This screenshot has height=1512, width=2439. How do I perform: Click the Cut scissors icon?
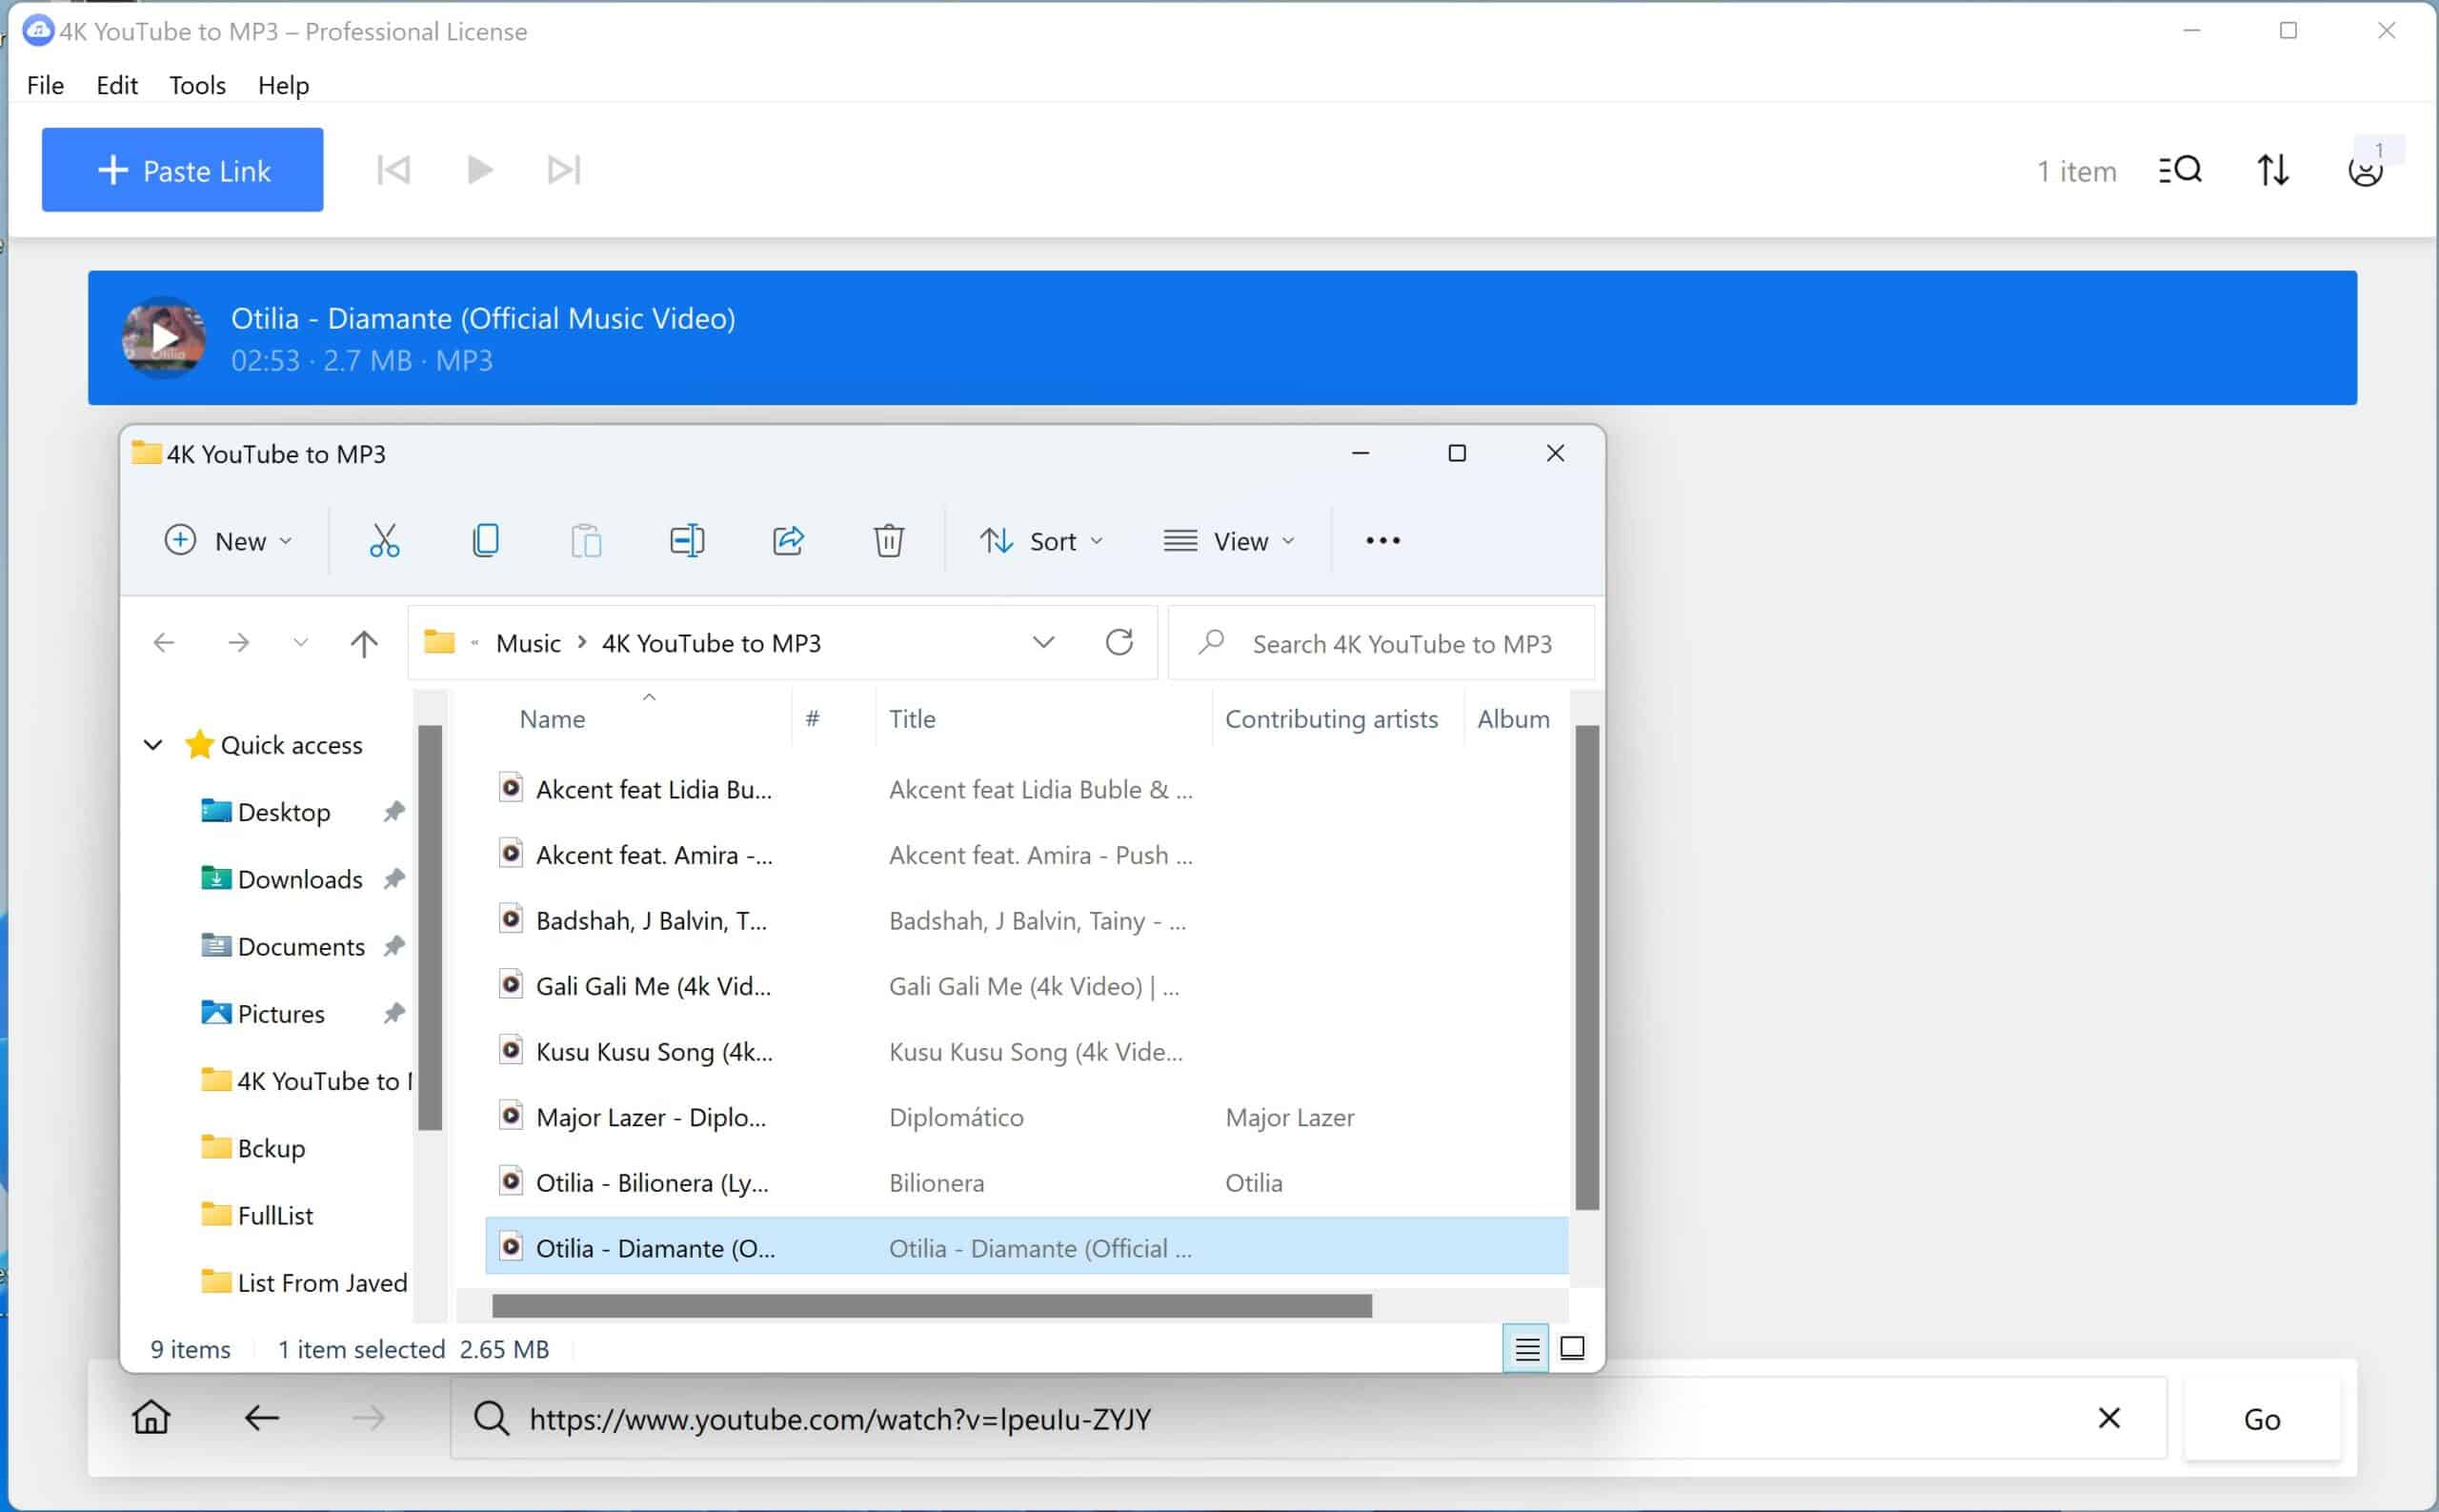coord(384,541)
